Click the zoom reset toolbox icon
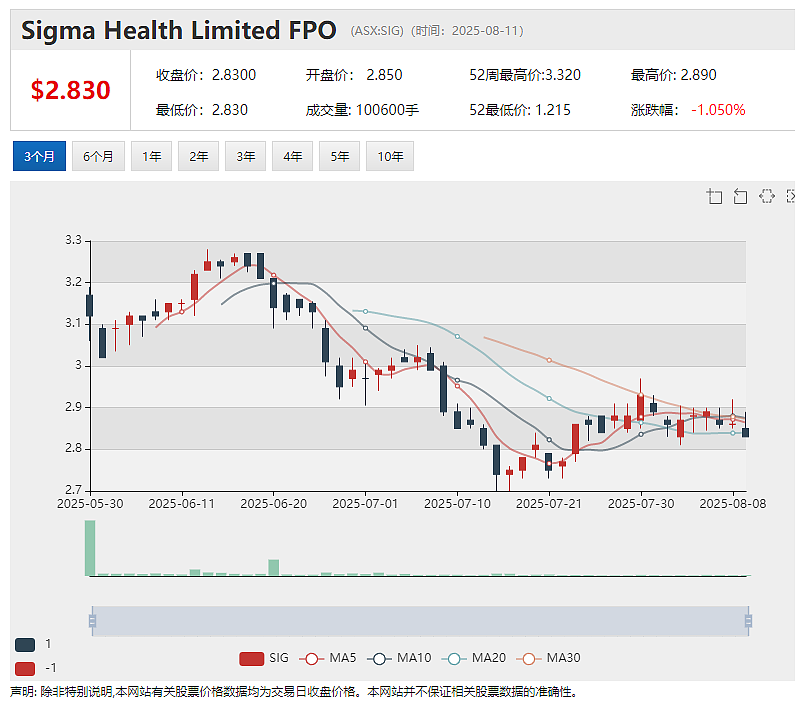 (x=740, y=196)
